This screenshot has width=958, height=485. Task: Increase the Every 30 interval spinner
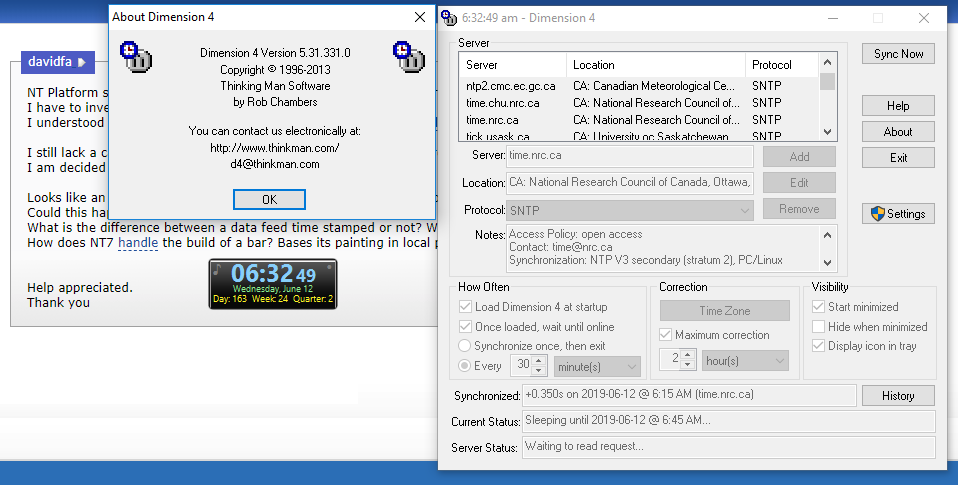coord(538,361)
